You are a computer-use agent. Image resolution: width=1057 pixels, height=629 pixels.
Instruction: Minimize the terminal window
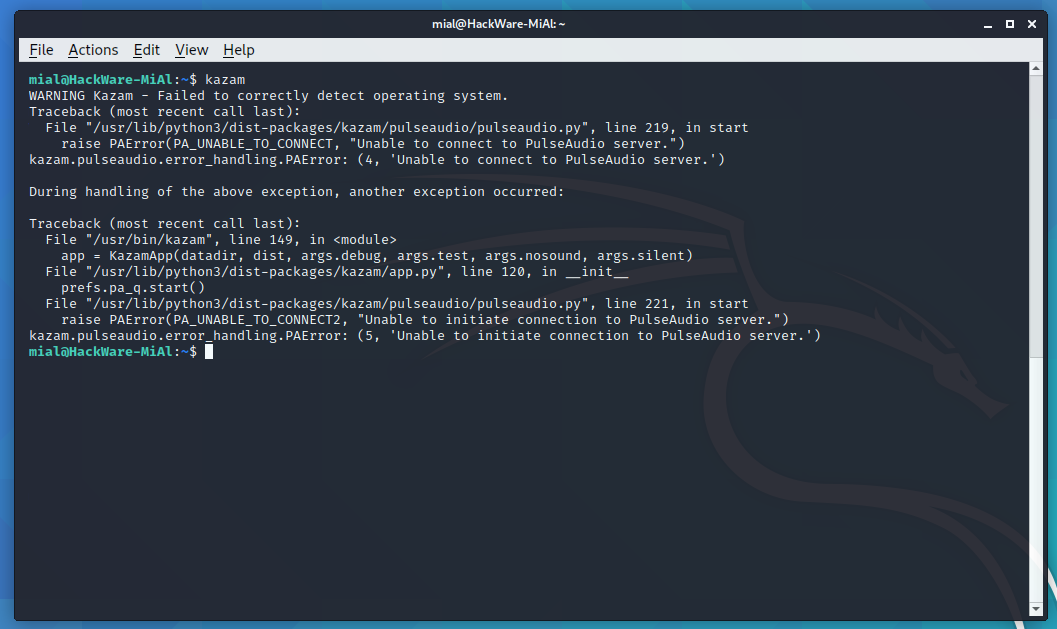click(x=986, y=23)
